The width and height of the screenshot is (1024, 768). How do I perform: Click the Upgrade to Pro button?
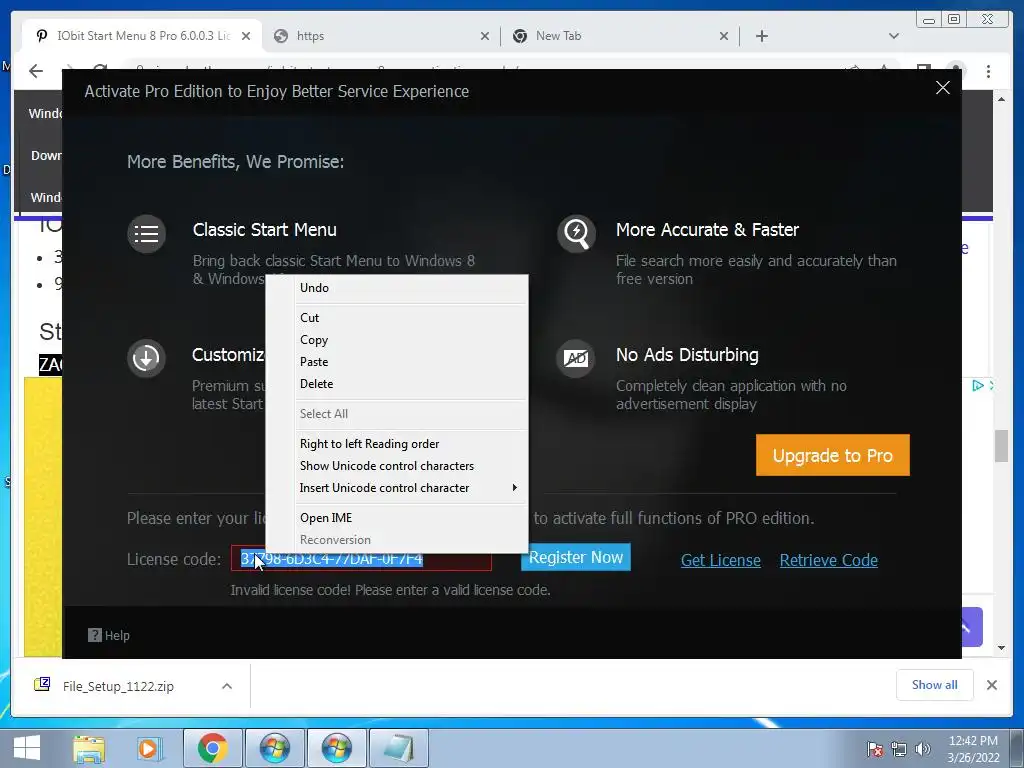point(832,455)
